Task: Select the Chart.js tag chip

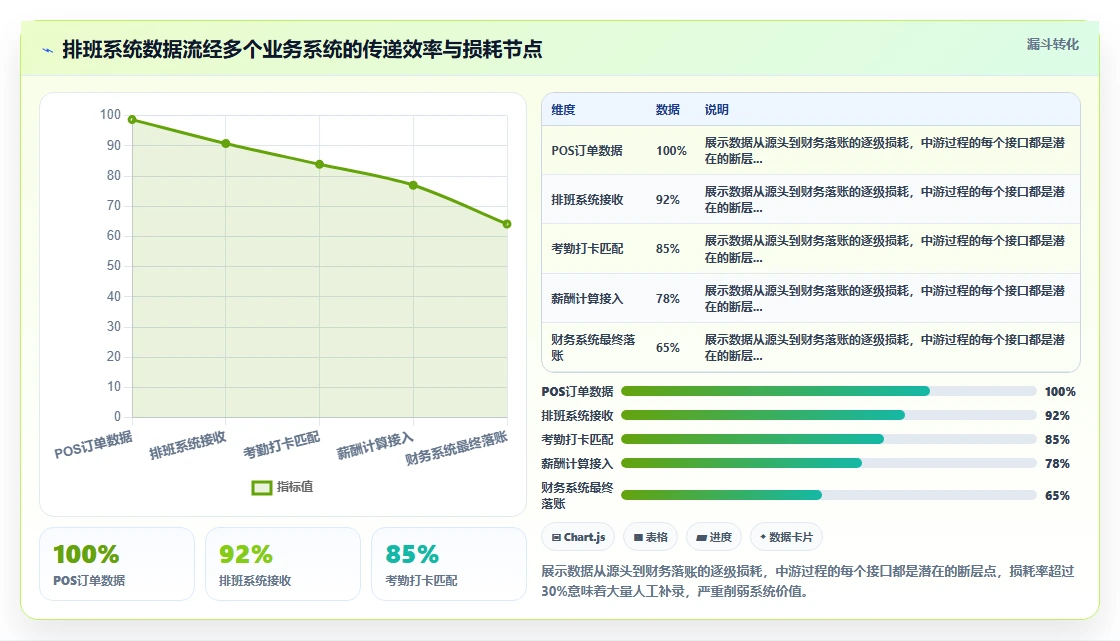Action: click(x=579, y=537)
